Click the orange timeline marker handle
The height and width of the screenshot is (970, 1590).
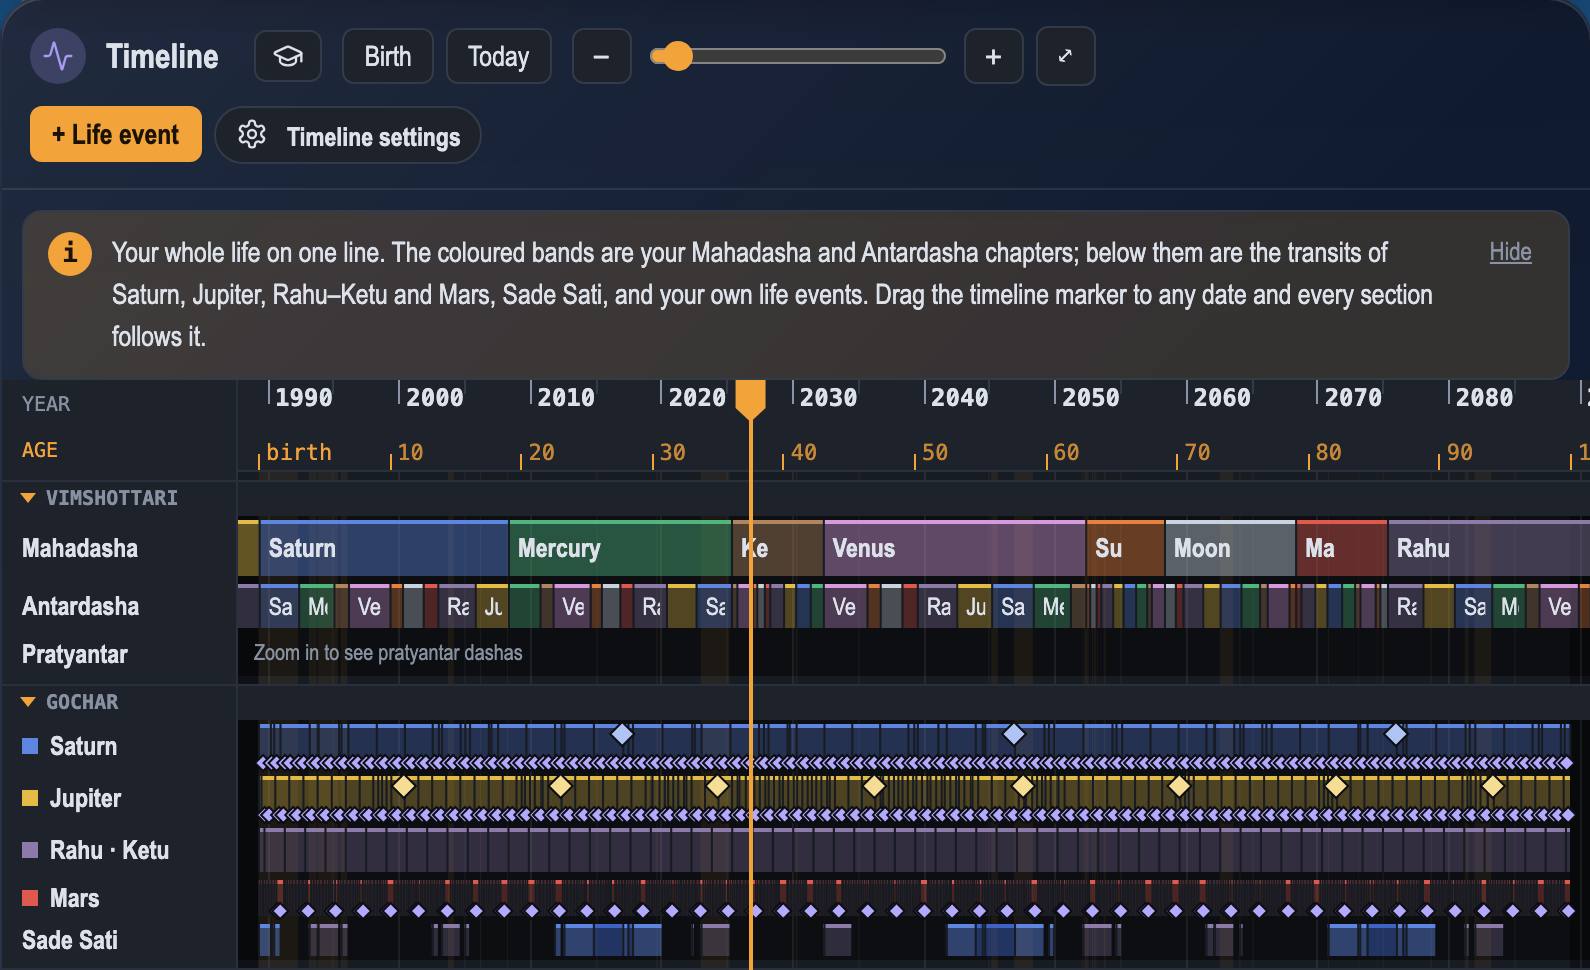(x=751, y=399)
